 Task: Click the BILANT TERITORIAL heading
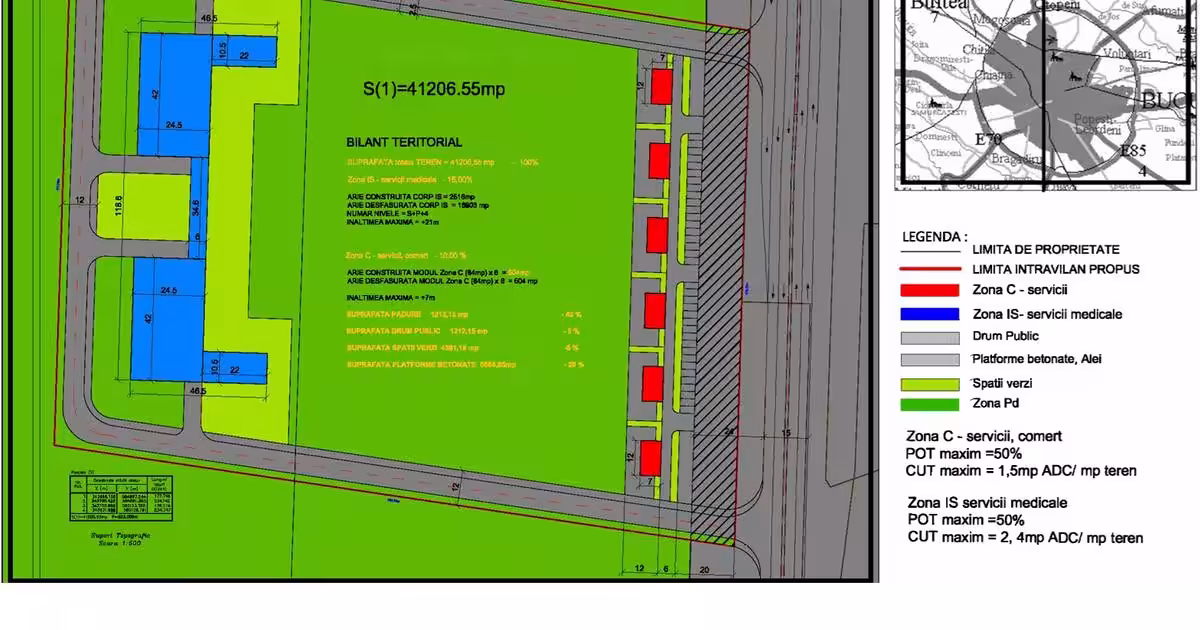401,142
